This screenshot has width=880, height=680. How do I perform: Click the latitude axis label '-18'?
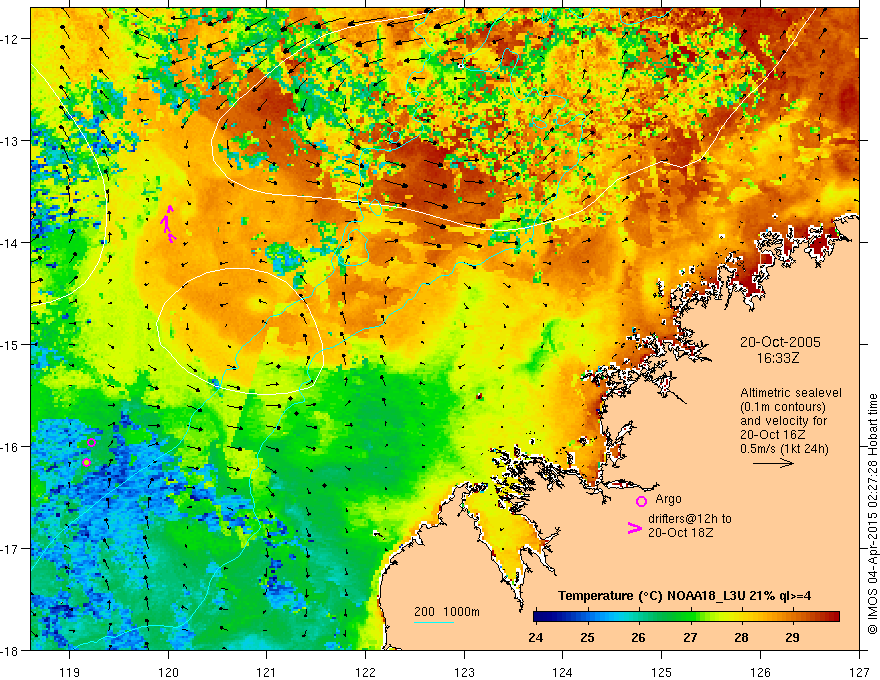click(x=10, y=650)
